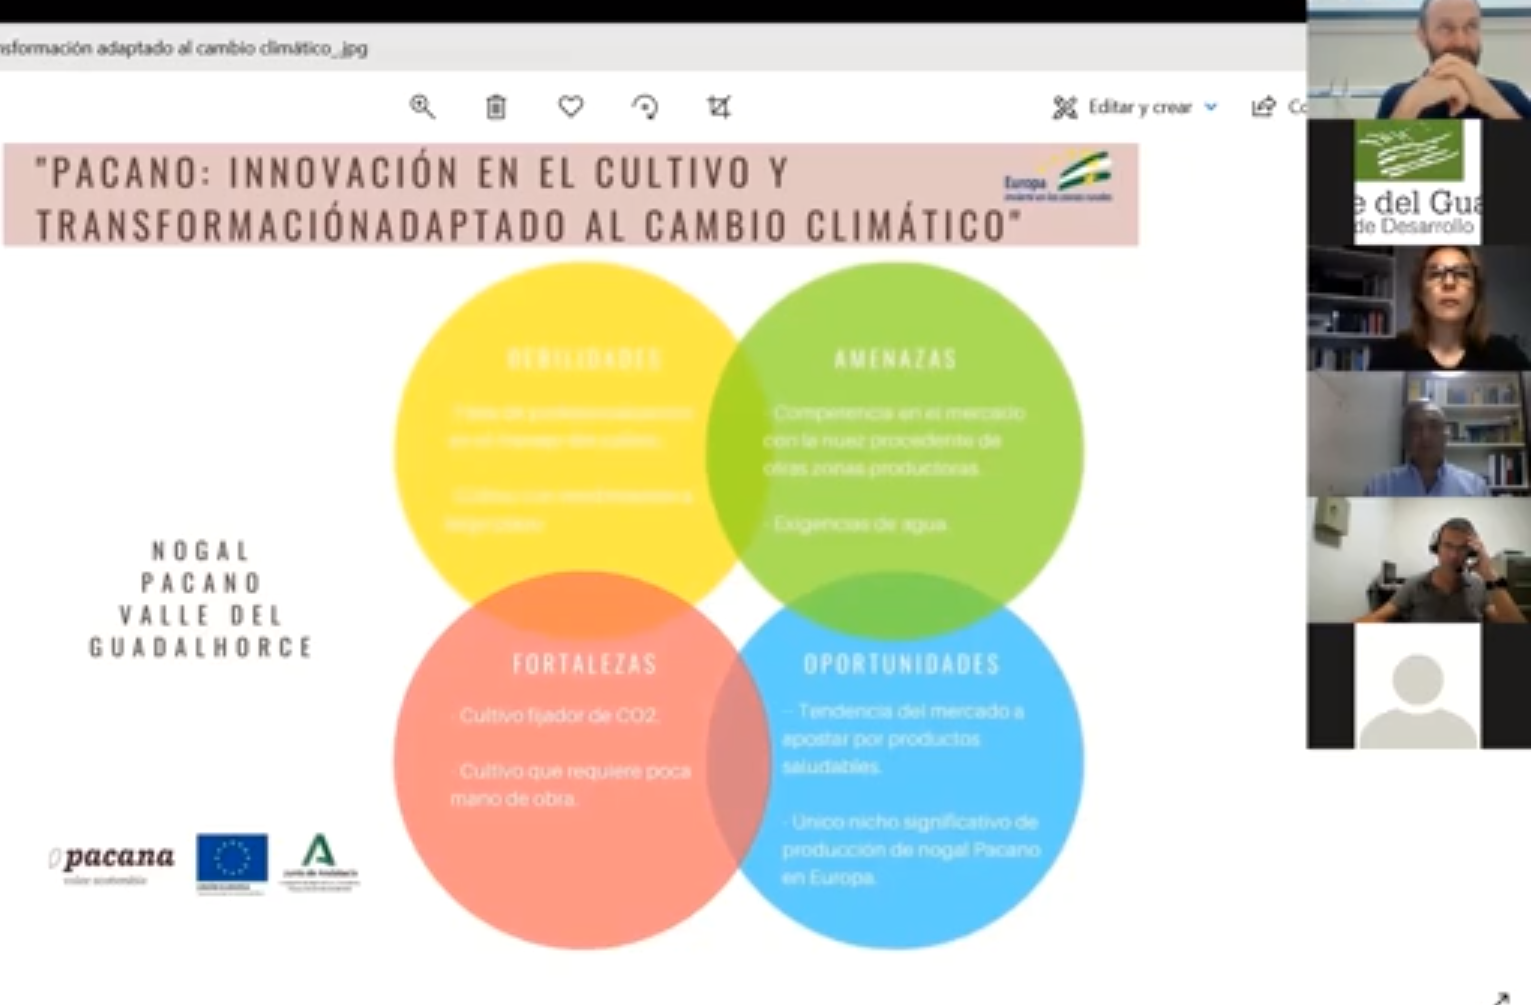Toggle the presenter's video thumbnail
The width and height of the screenshot is (1531, 1005).
click(x=1418, y=60)
